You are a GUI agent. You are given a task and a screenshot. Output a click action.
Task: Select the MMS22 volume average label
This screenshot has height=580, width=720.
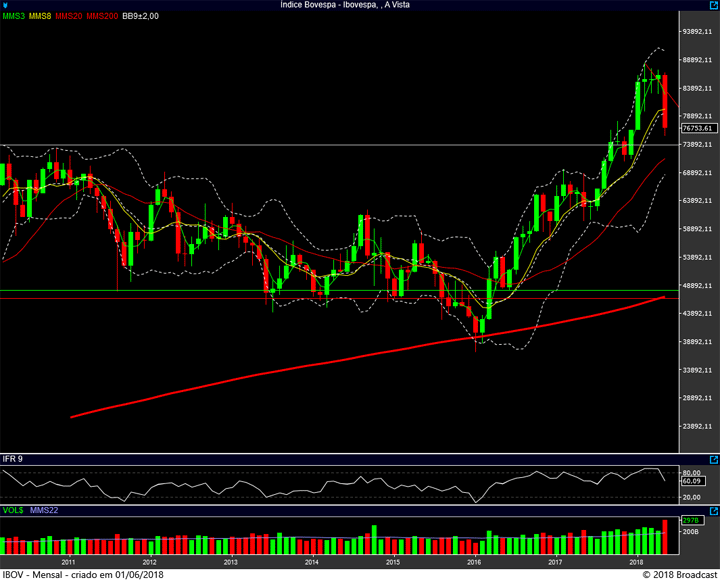45,510
